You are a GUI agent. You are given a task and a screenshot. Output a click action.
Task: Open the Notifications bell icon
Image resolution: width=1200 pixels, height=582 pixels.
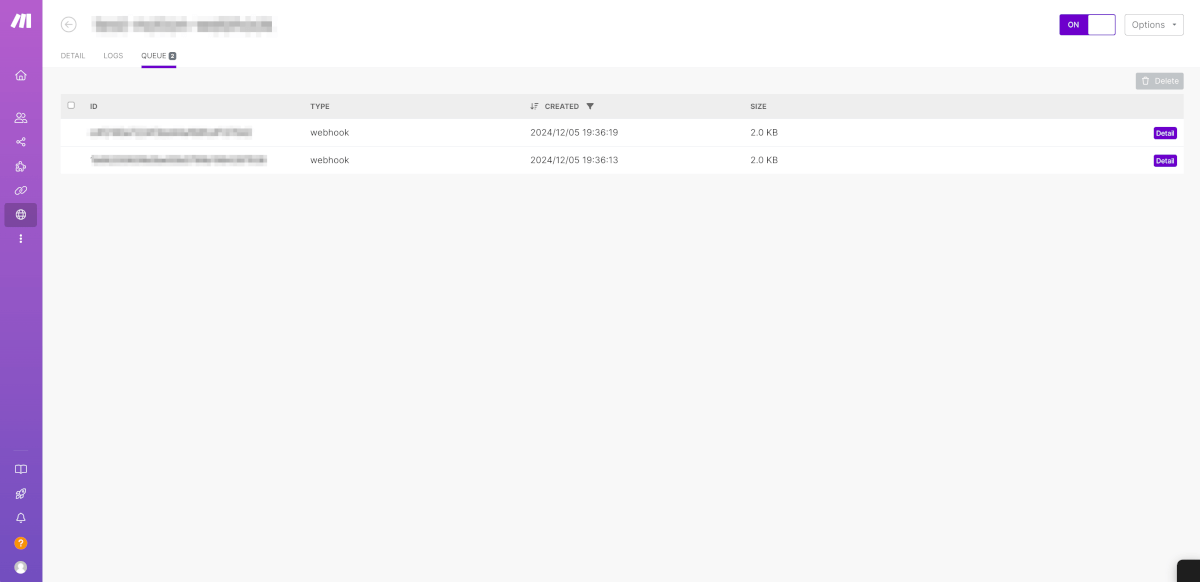pos(21,518)
